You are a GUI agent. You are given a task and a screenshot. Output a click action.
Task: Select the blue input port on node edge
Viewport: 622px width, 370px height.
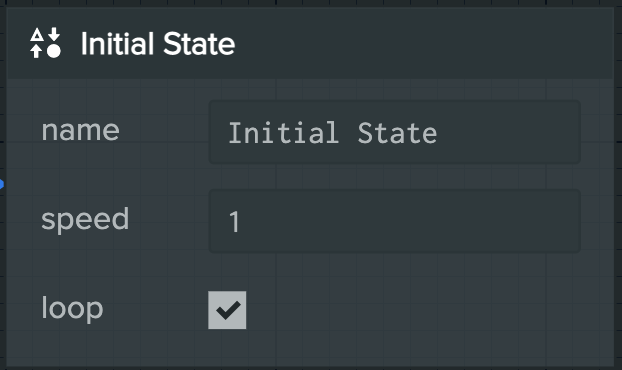2,184
